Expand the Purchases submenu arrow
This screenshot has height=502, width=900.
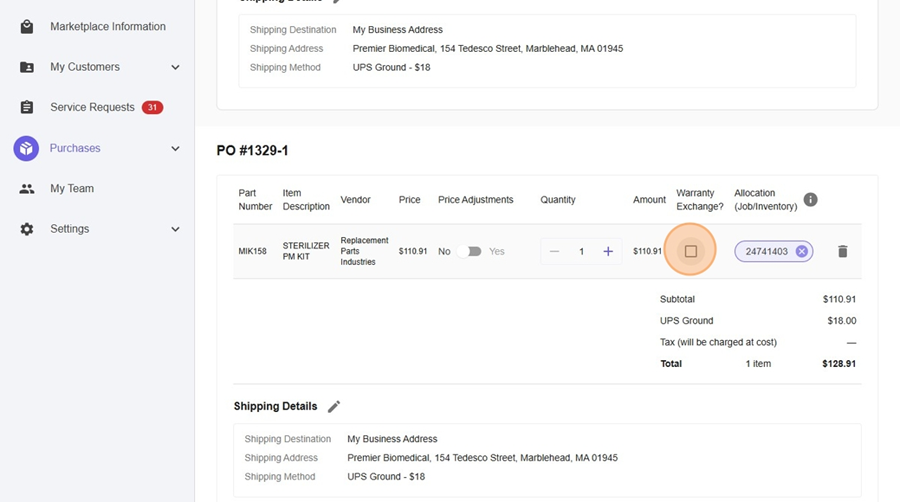click(175, 148)
